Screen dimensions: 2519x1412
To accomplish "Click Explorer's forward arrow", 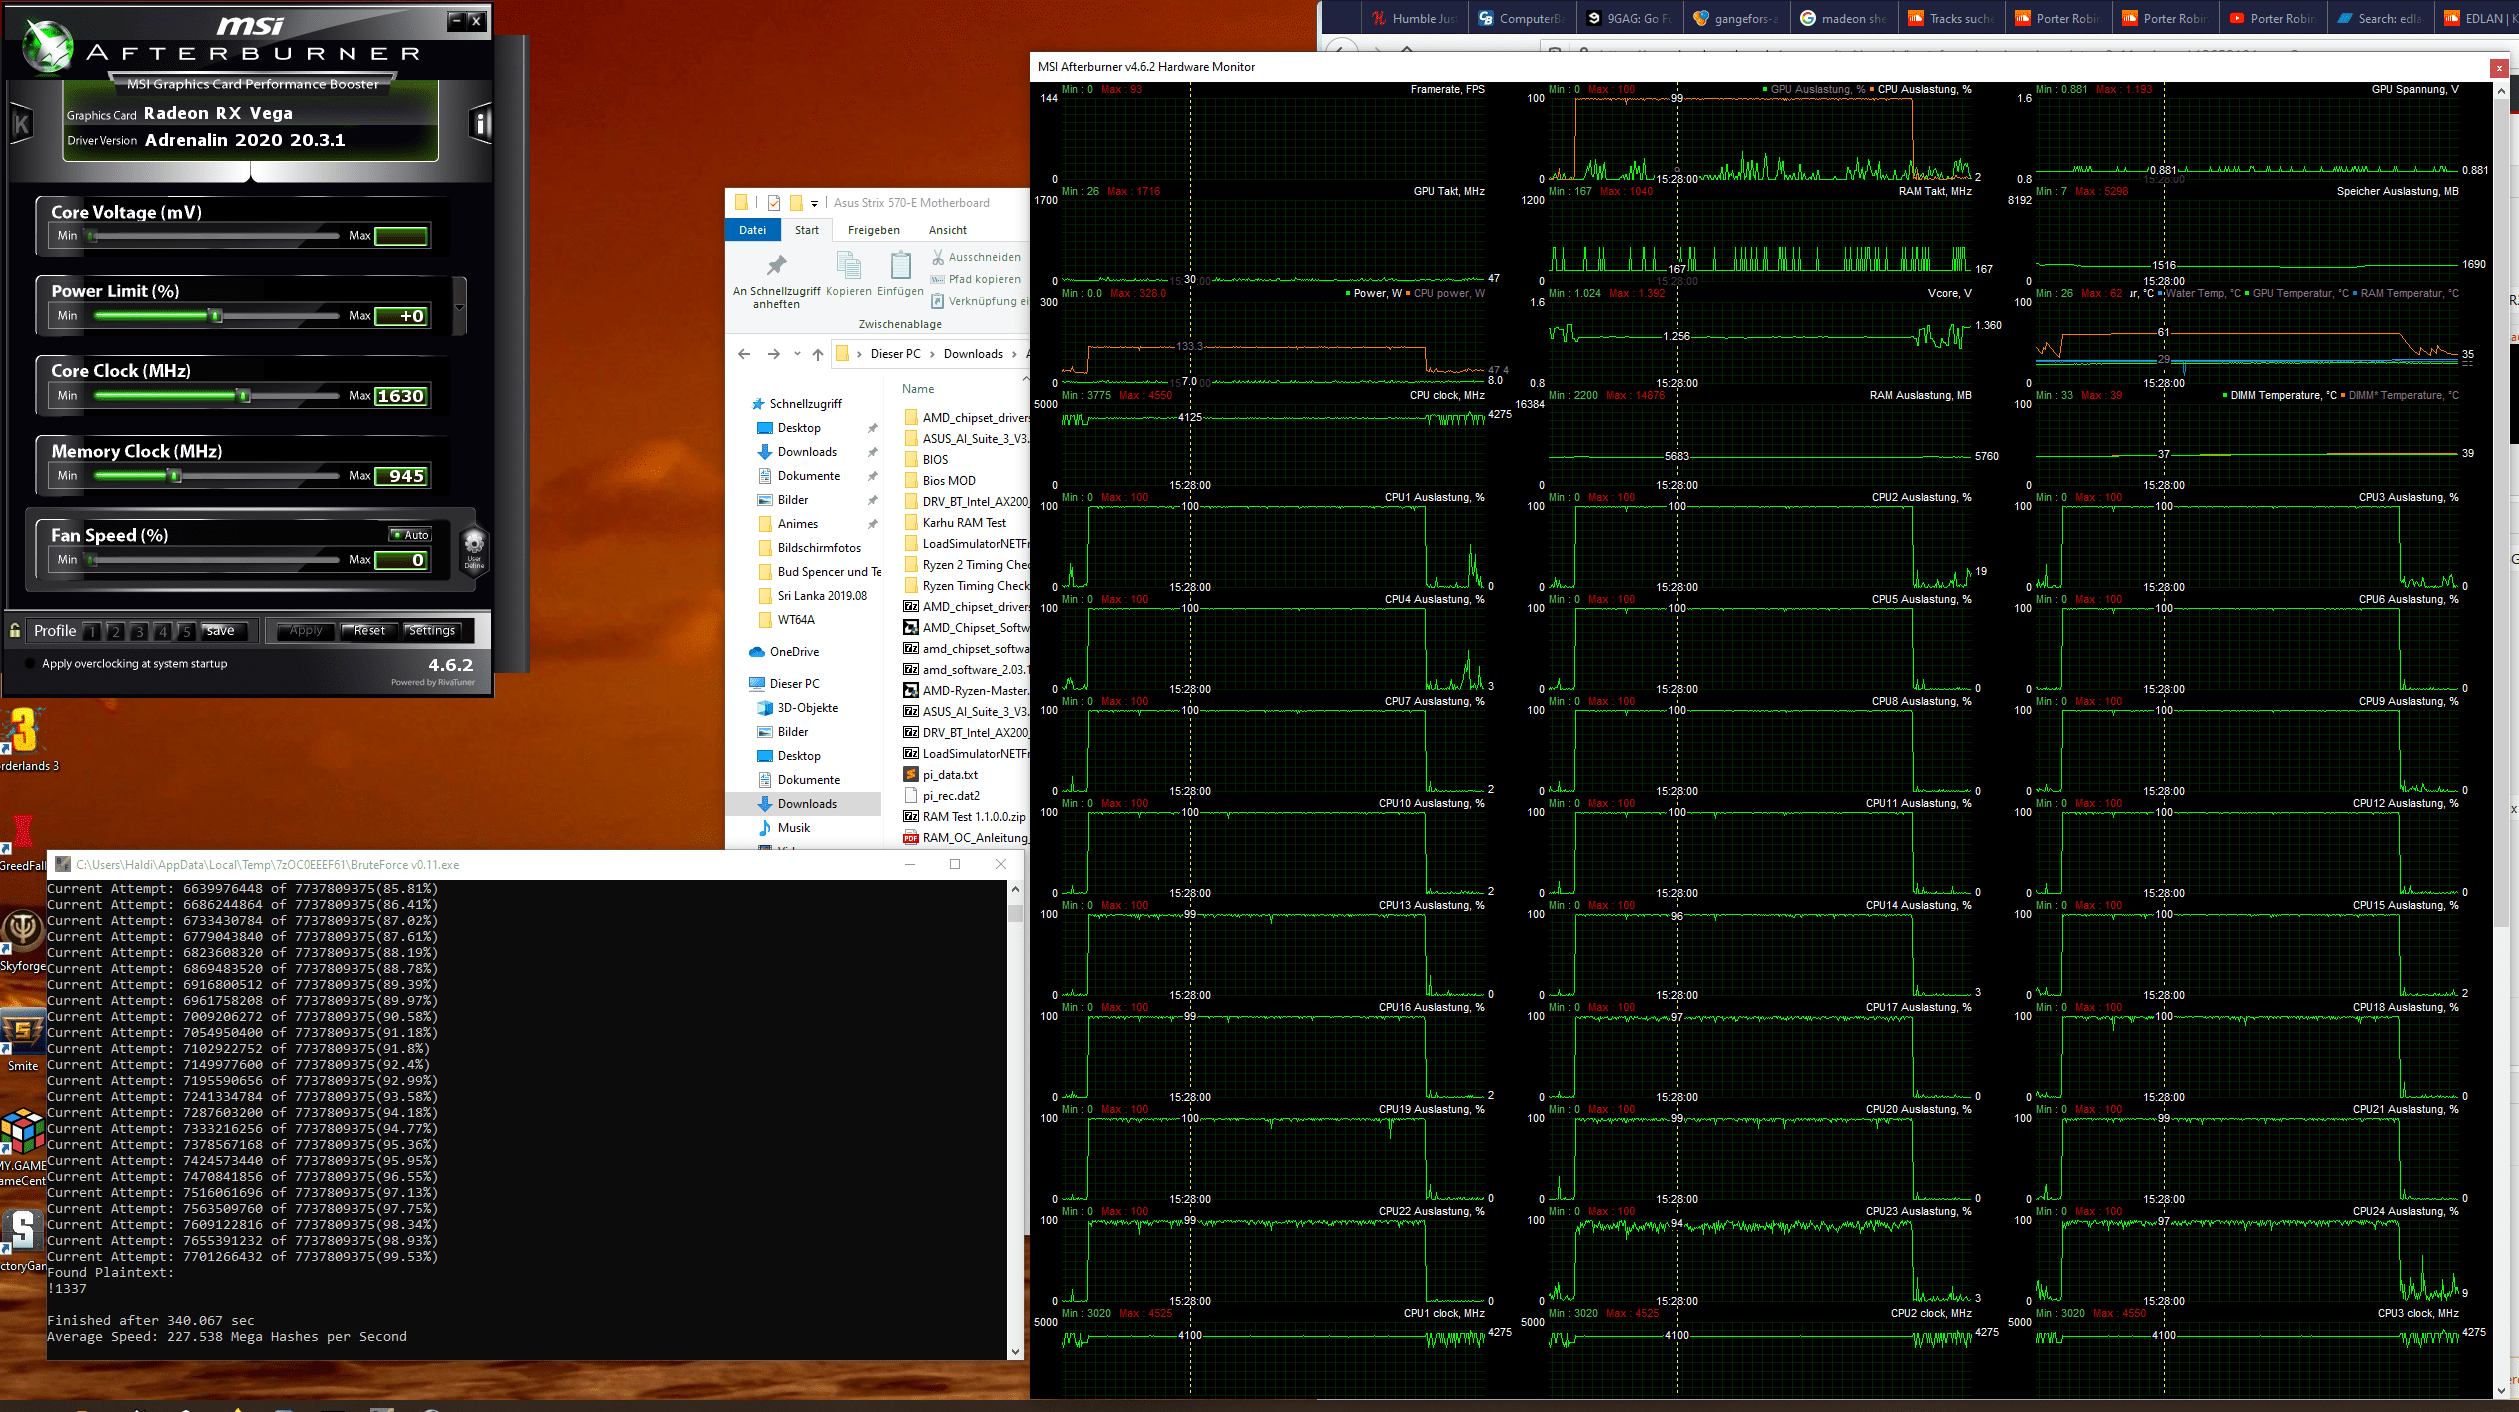I will 773,354.
